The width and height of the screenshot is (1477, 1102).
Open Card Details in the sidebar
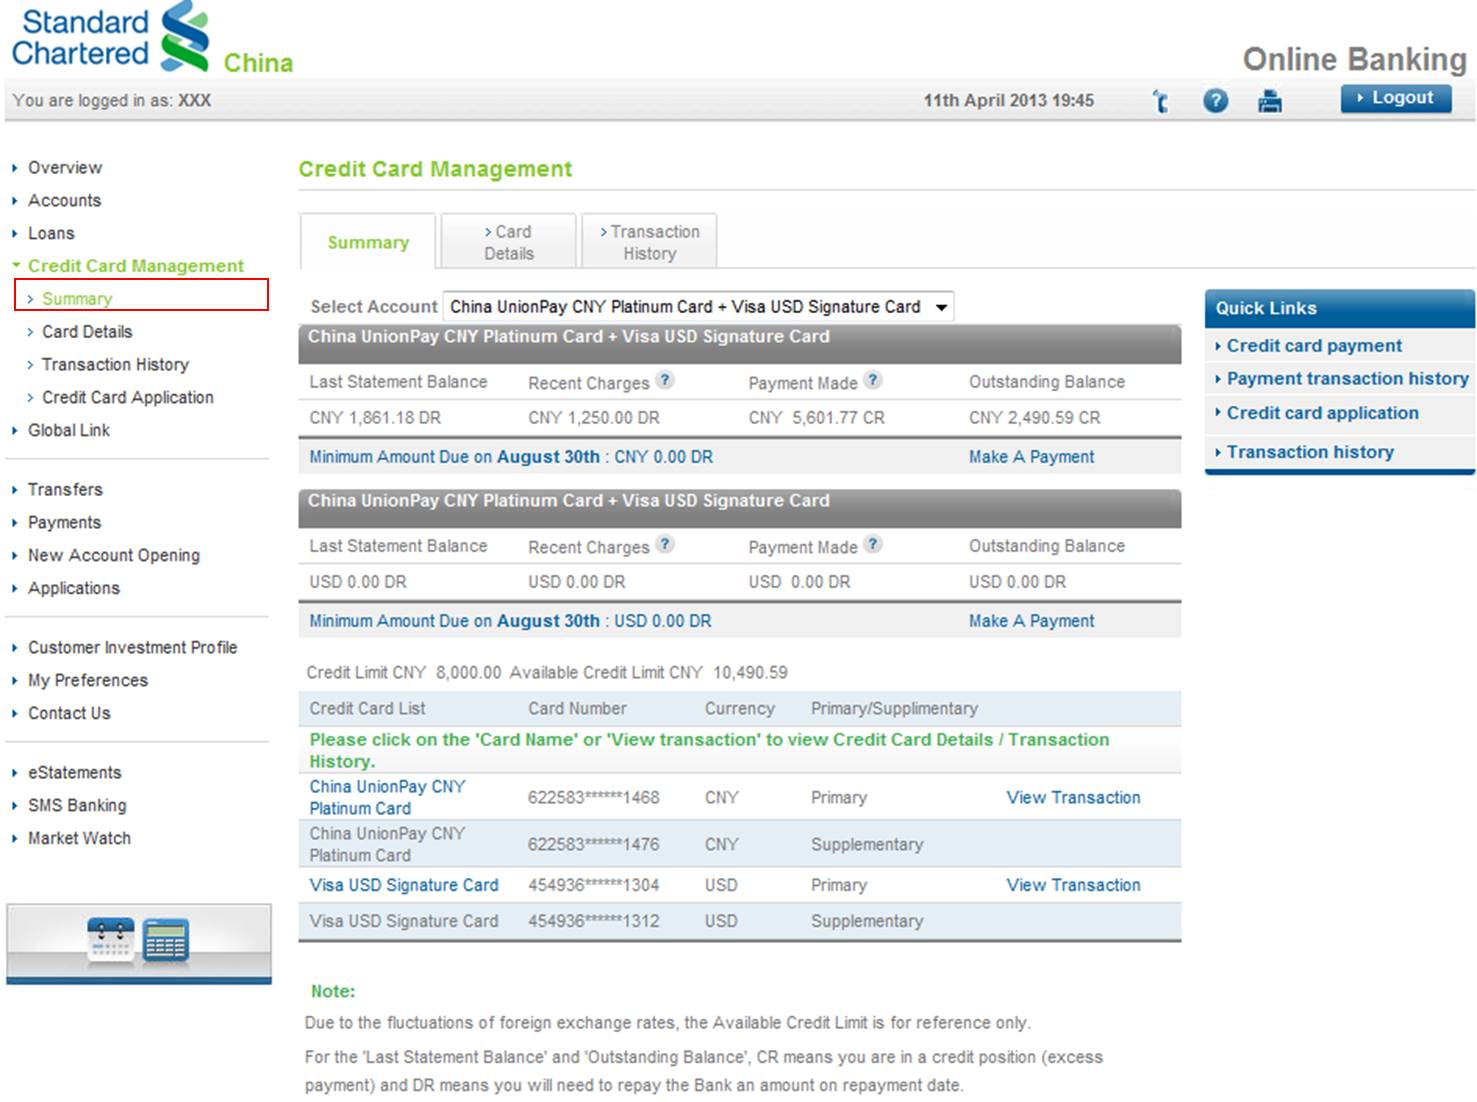[x=87, y=331]
